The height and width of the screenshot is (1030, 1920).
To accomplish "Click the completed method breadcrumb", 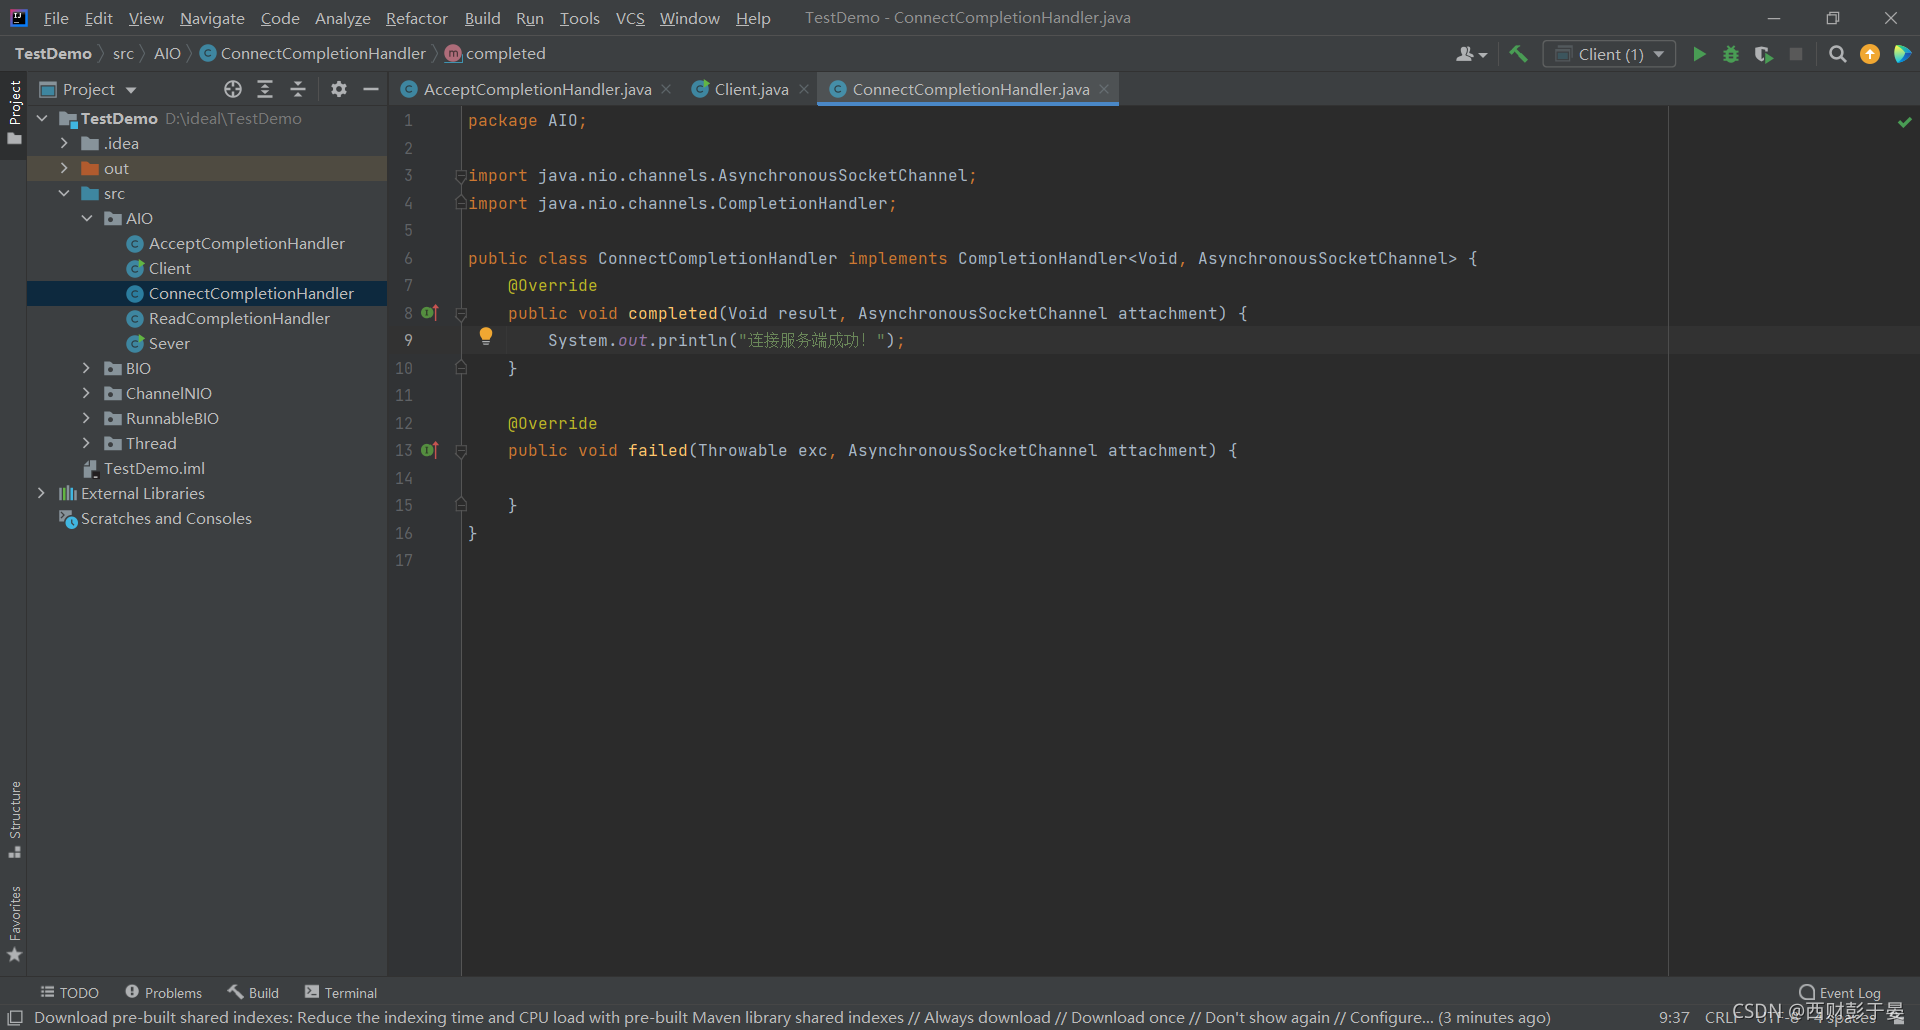I will coord(496,53).
